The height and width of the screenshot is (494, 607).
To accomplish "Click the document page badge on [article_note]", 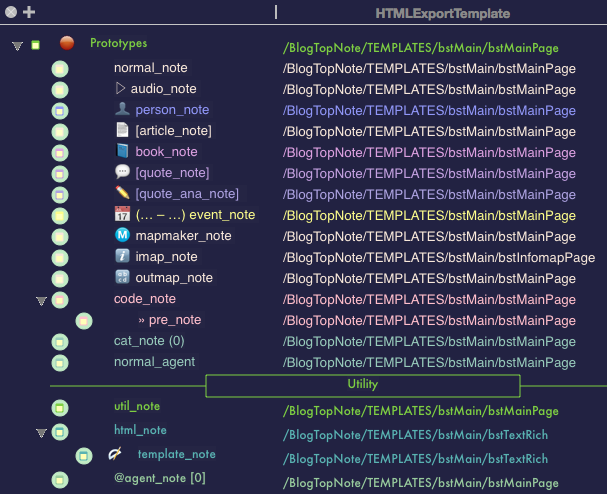I will point(122,130).
